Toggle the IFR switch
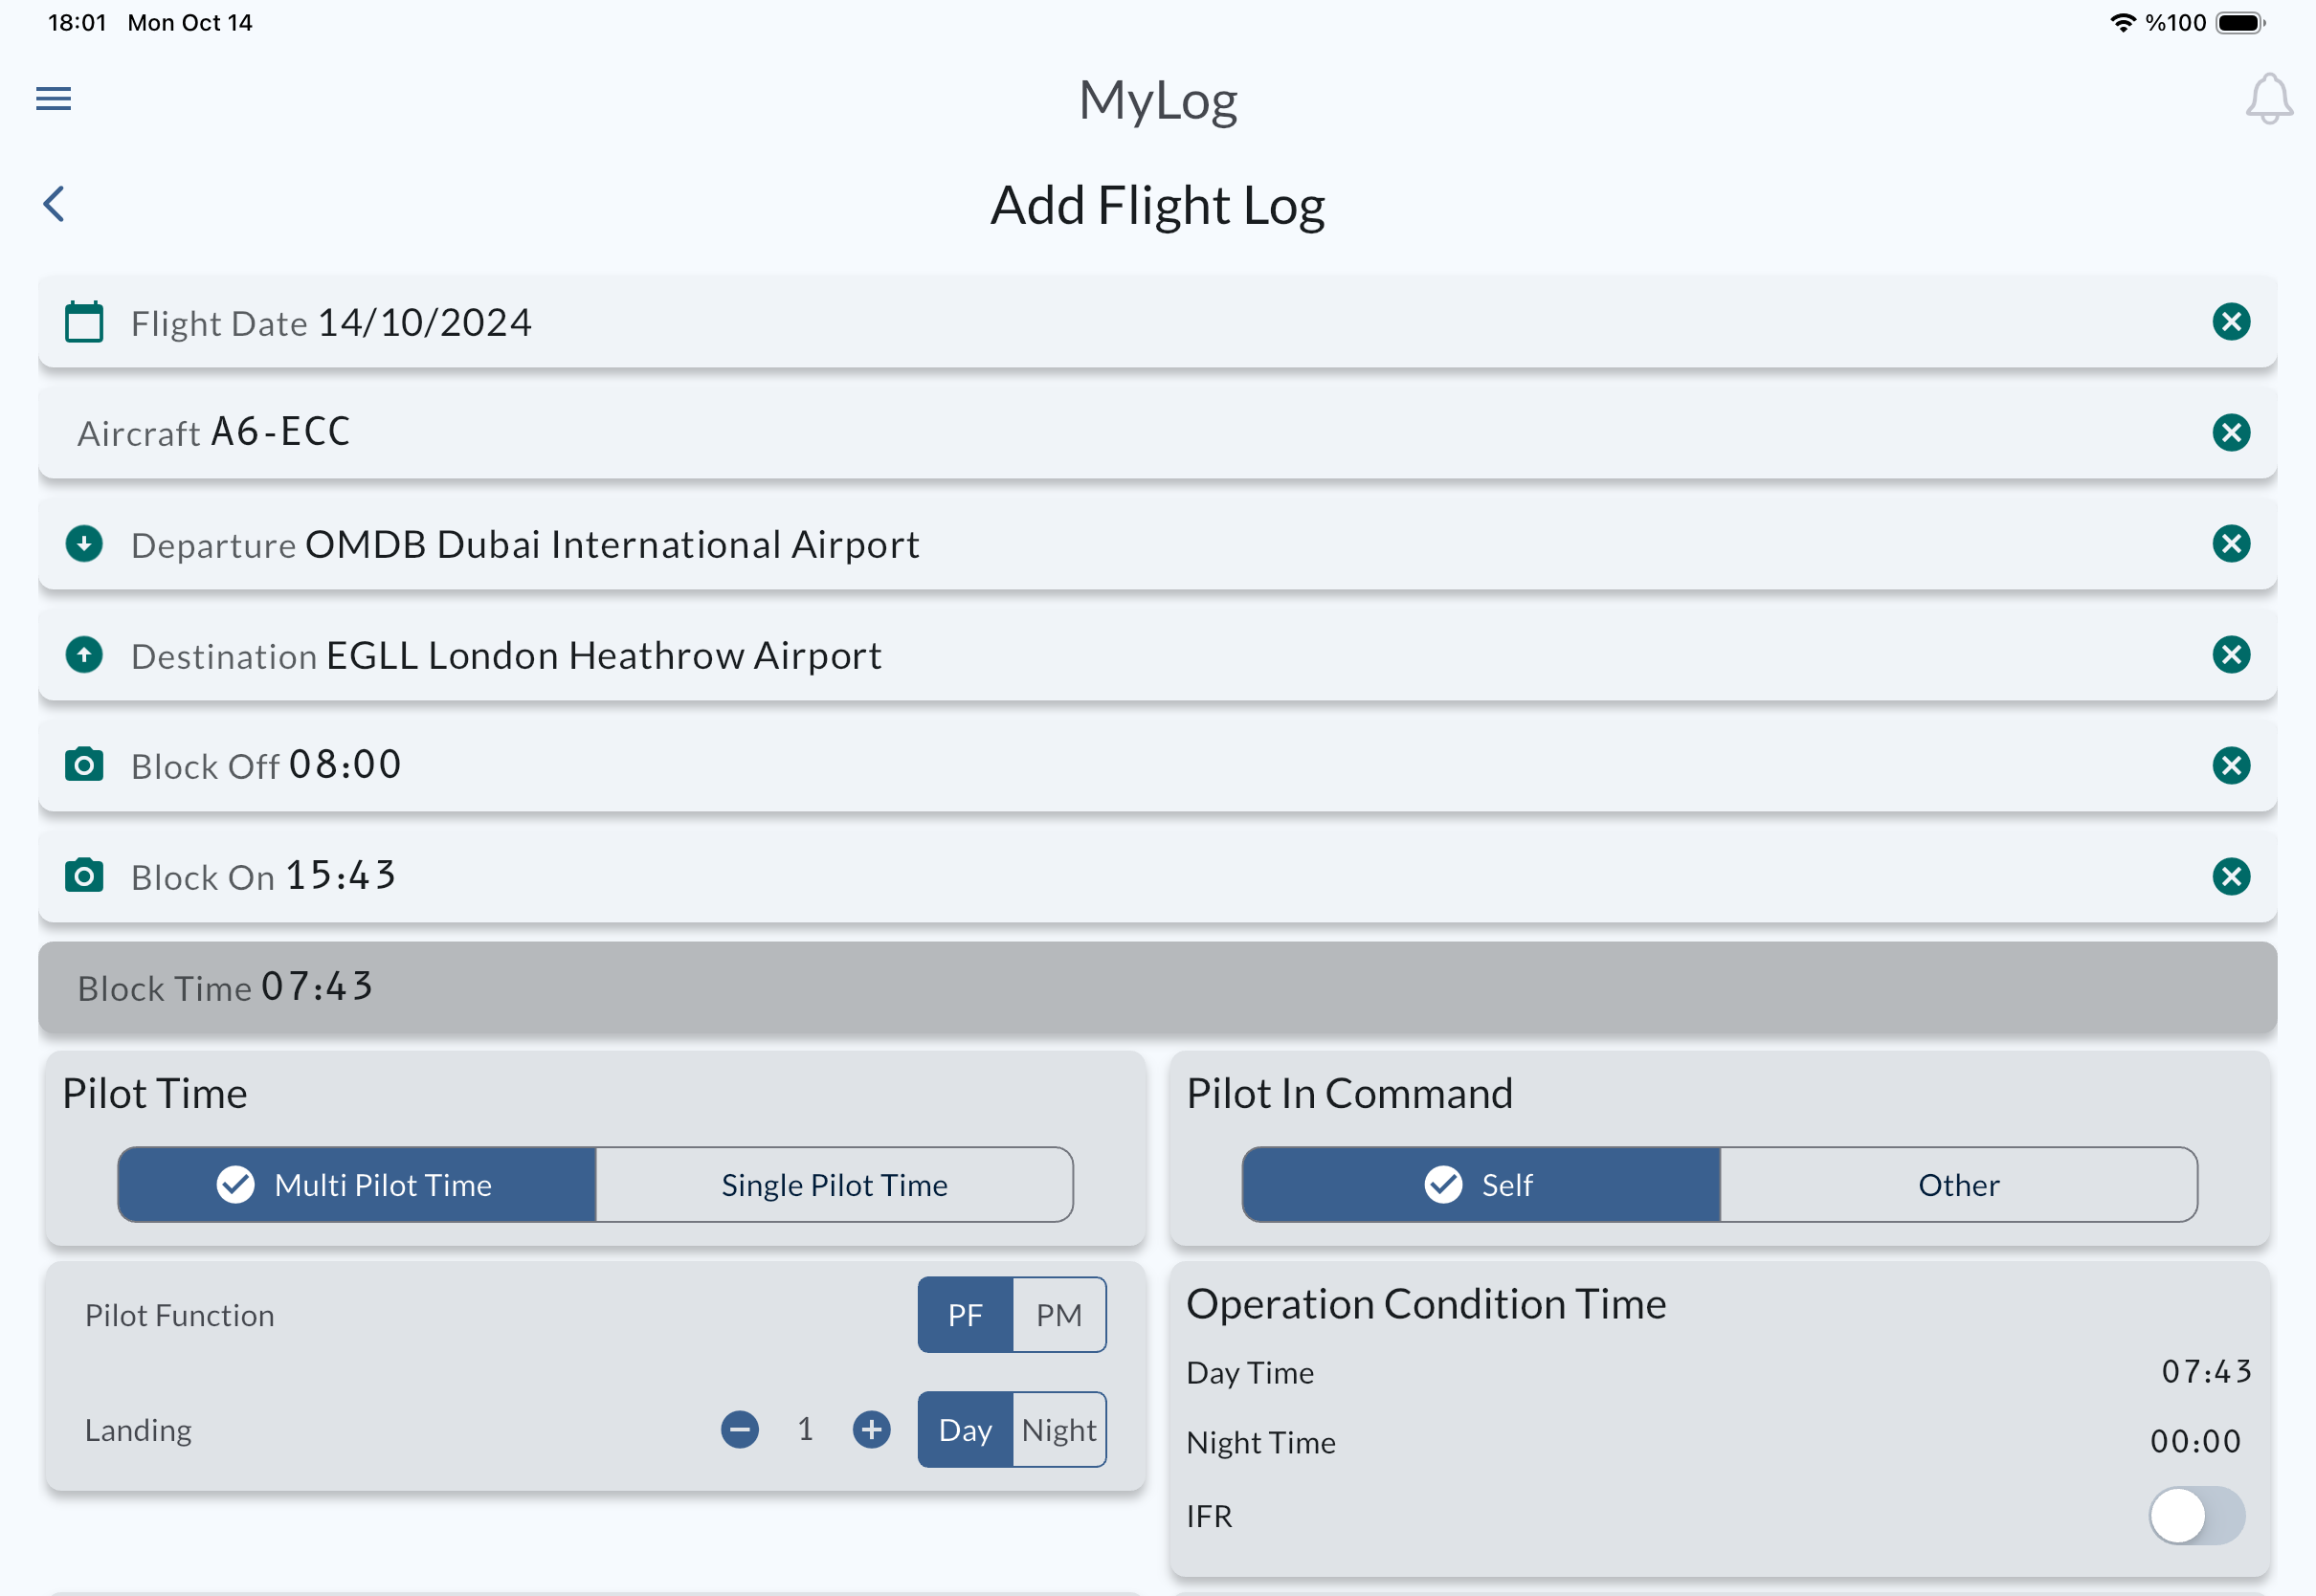The height and width of the screenshot is (1596, 2316). [2196, 1516]
